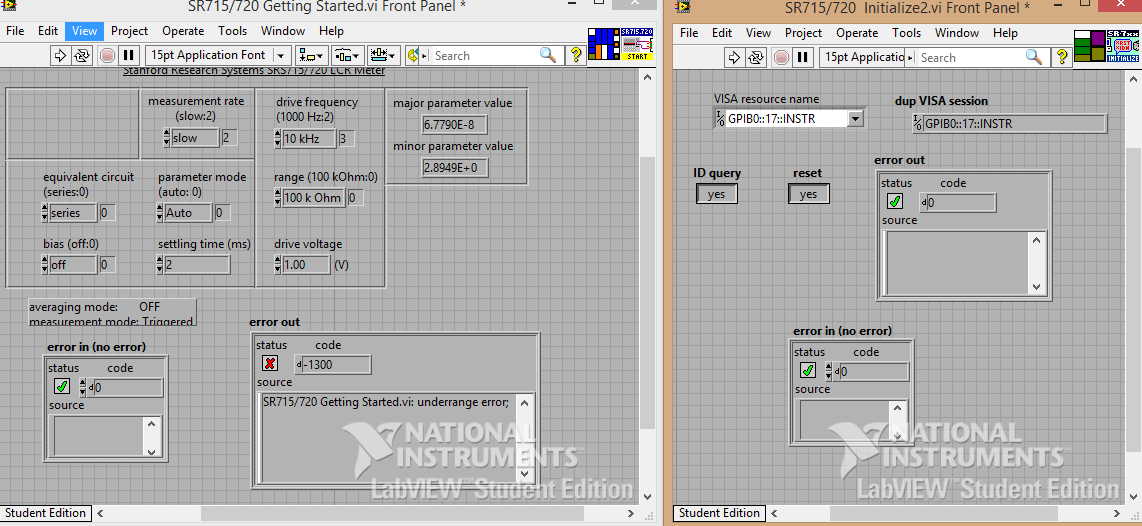Click error in code stepper in Initialize2
The width and height of the screenshot is (1142, 526).
coord(829,371)
